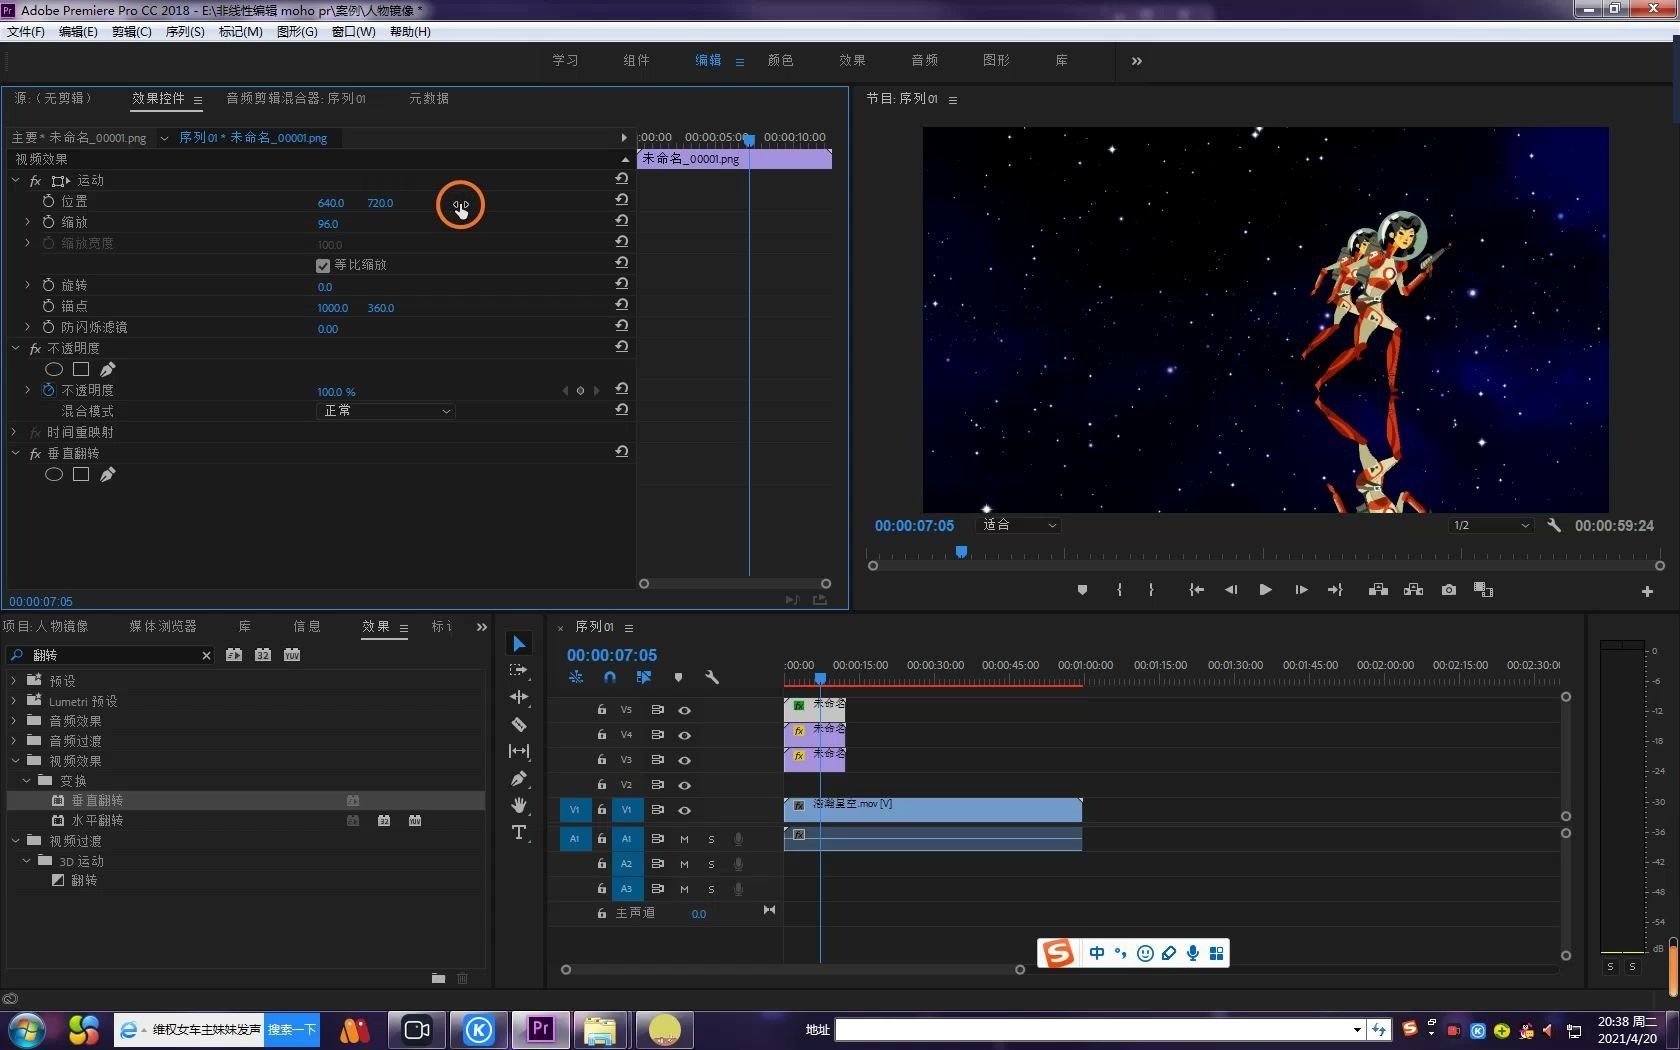Select the Track Select Forward tool

pos(519,670)
